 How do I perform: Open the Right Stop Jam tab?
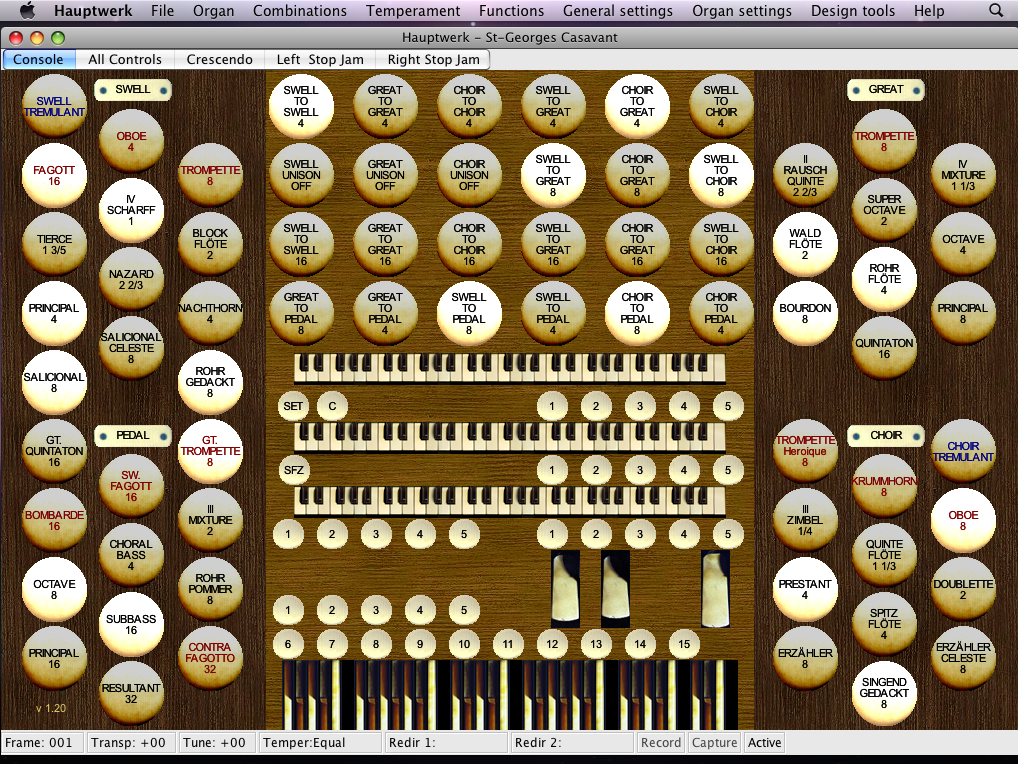[434, 59]
